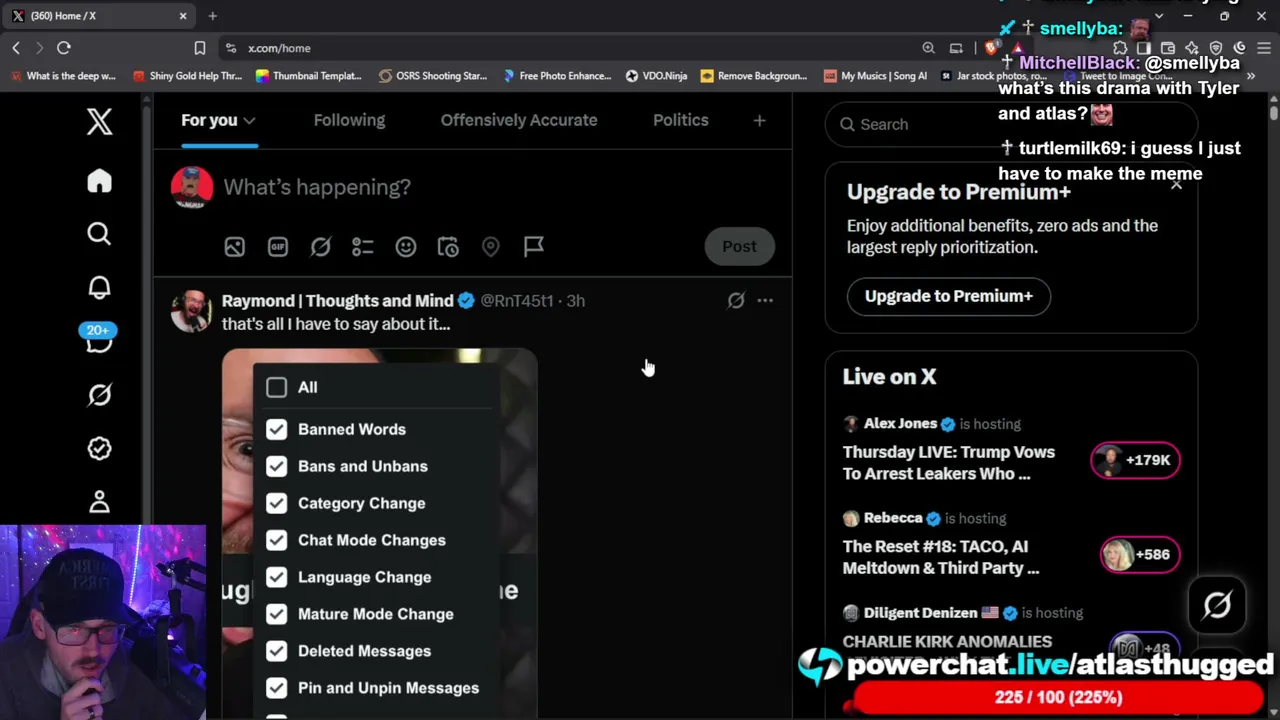Reload the x.com page
This screenshot has width=1280, height=720.
point(63,48)
